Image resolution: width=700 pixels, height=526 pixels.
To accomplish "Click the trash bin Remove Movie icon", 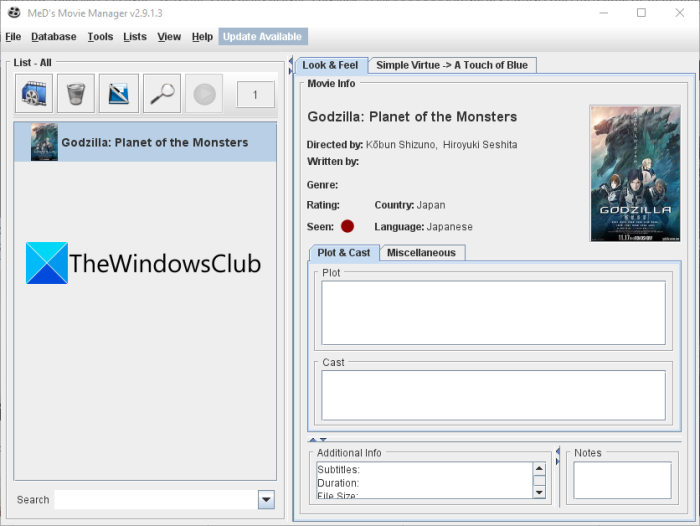I will pyautogui.click(x=76, y=93).
